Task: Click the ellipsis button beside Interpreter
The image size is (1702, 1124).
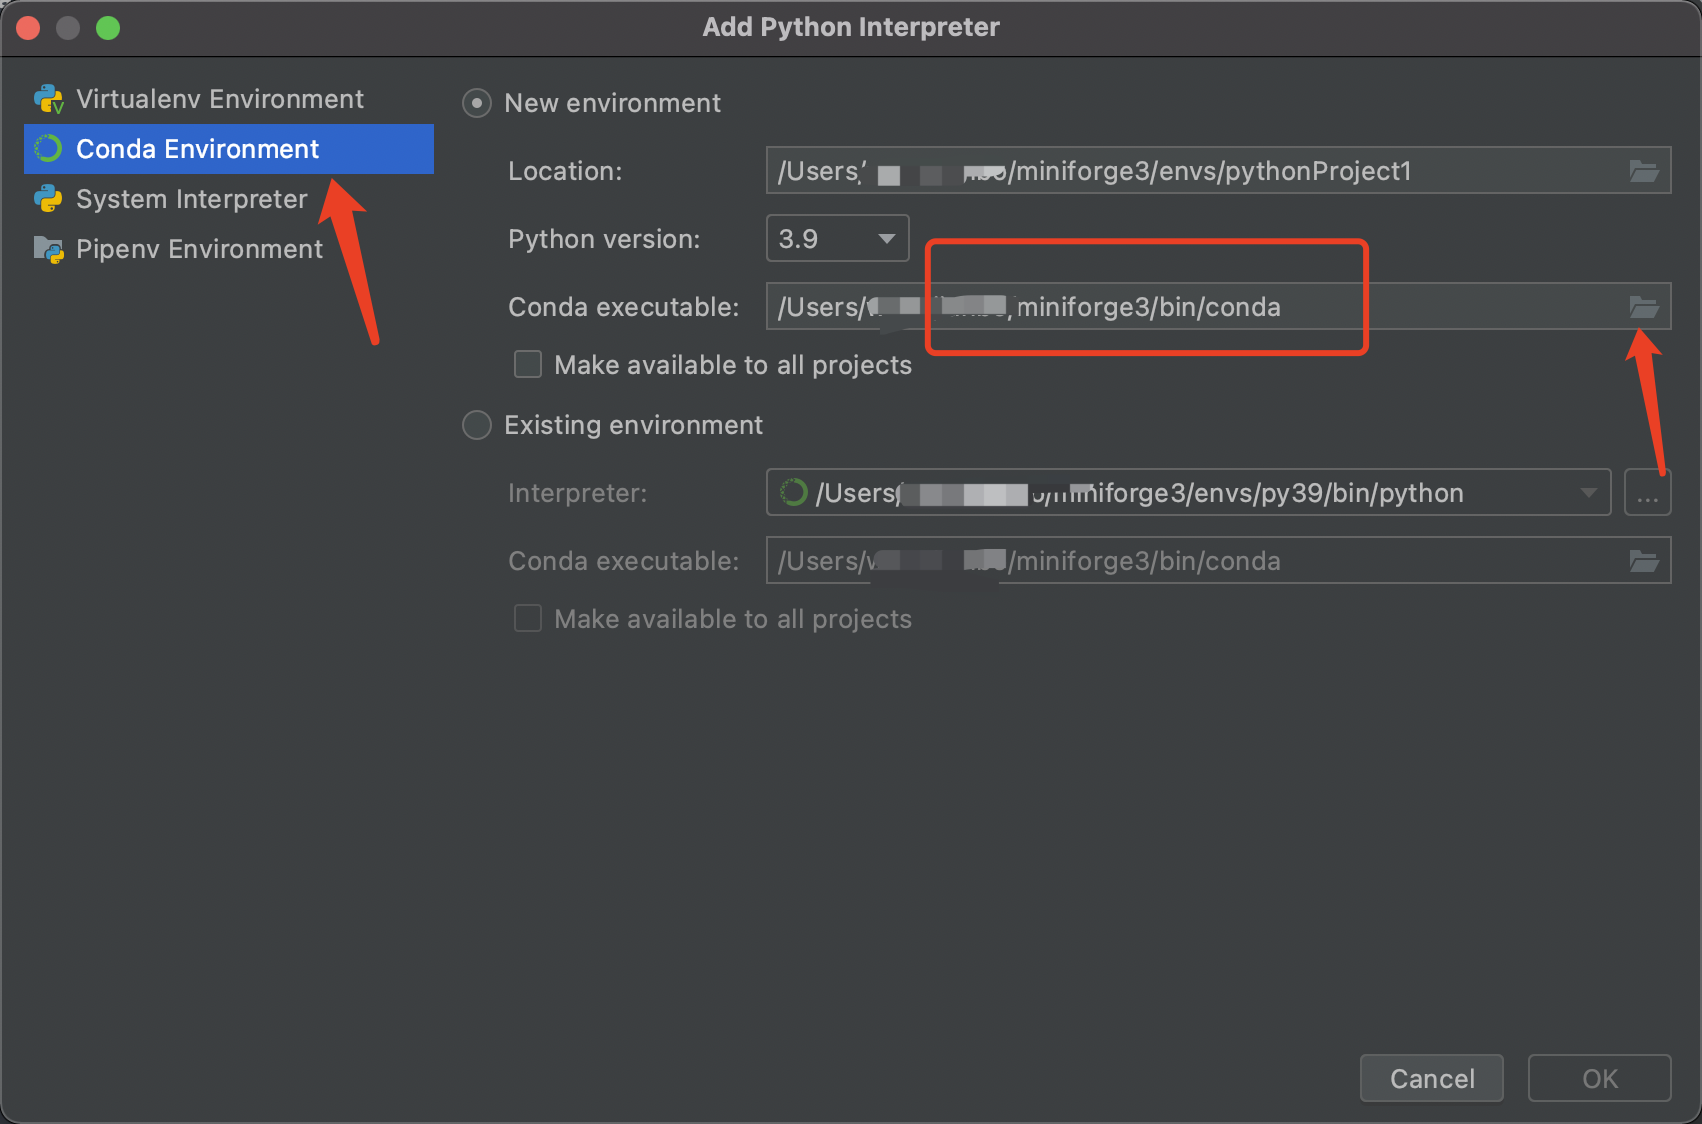Action: [1648, 493]
